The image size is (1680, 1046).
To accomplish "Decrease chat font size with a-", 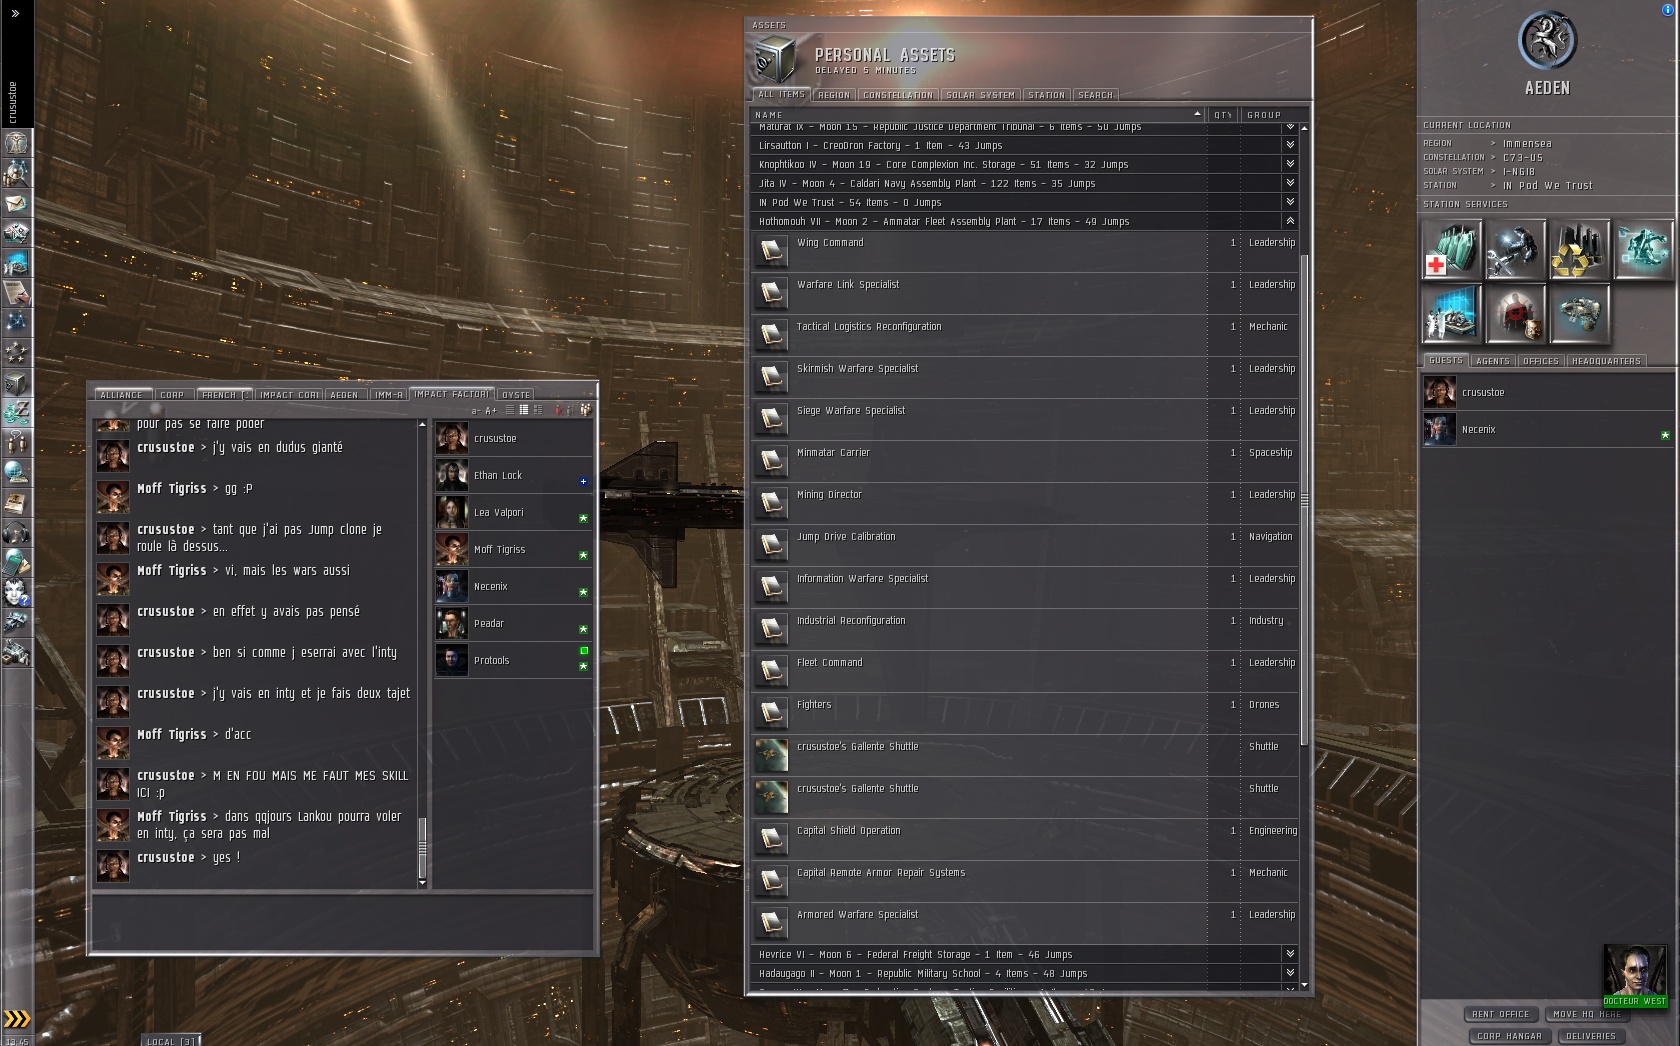I will [x=476, y=410].
